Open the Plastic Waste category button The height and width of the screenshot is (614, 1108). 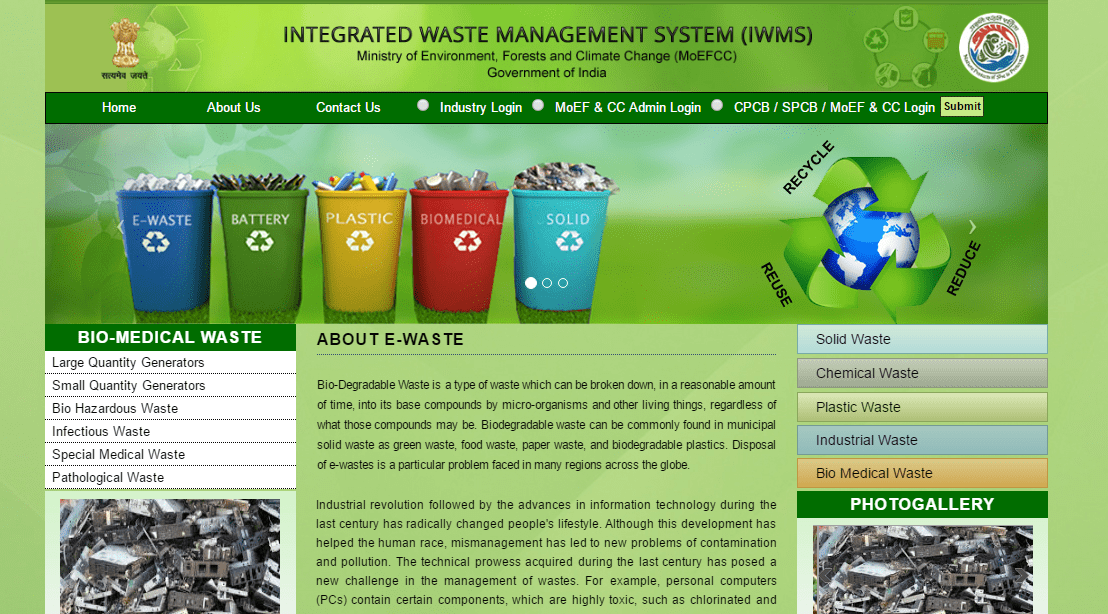pos(922,407)
